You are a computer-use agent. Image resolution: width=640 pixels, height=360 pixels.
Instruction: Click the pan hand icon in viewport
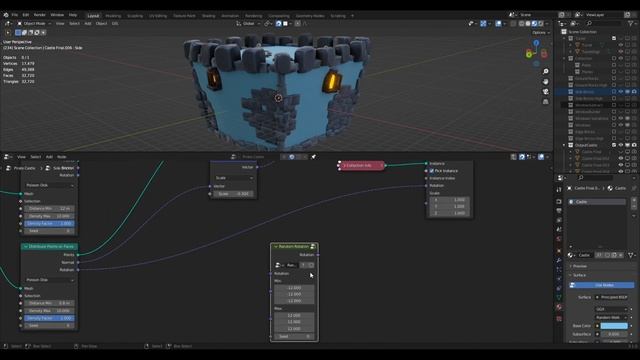[546, 82]
